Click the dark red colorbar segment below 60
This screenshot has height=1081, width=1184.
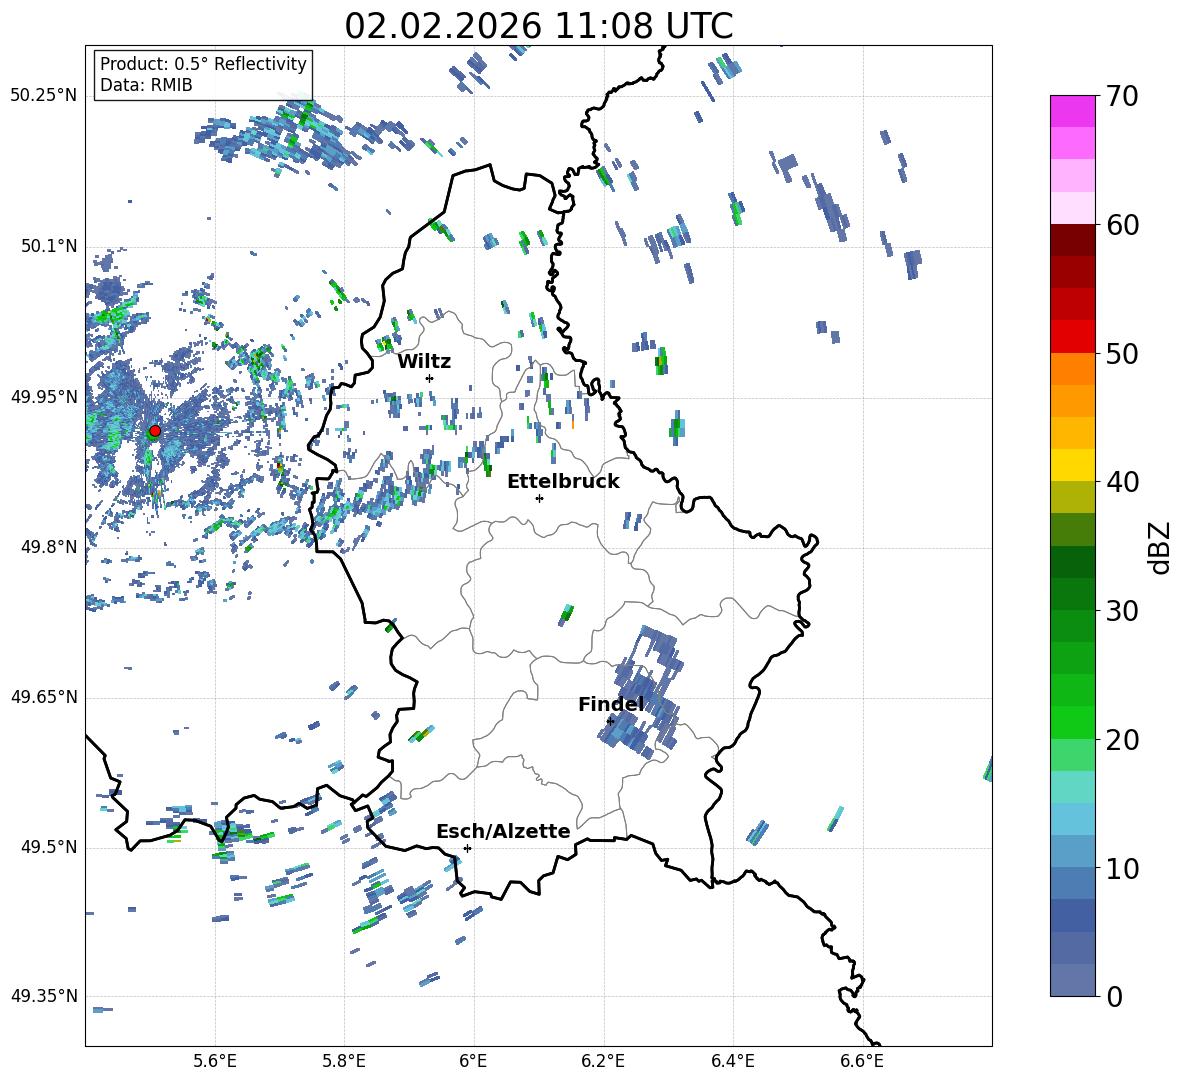tap(1072, 240)
